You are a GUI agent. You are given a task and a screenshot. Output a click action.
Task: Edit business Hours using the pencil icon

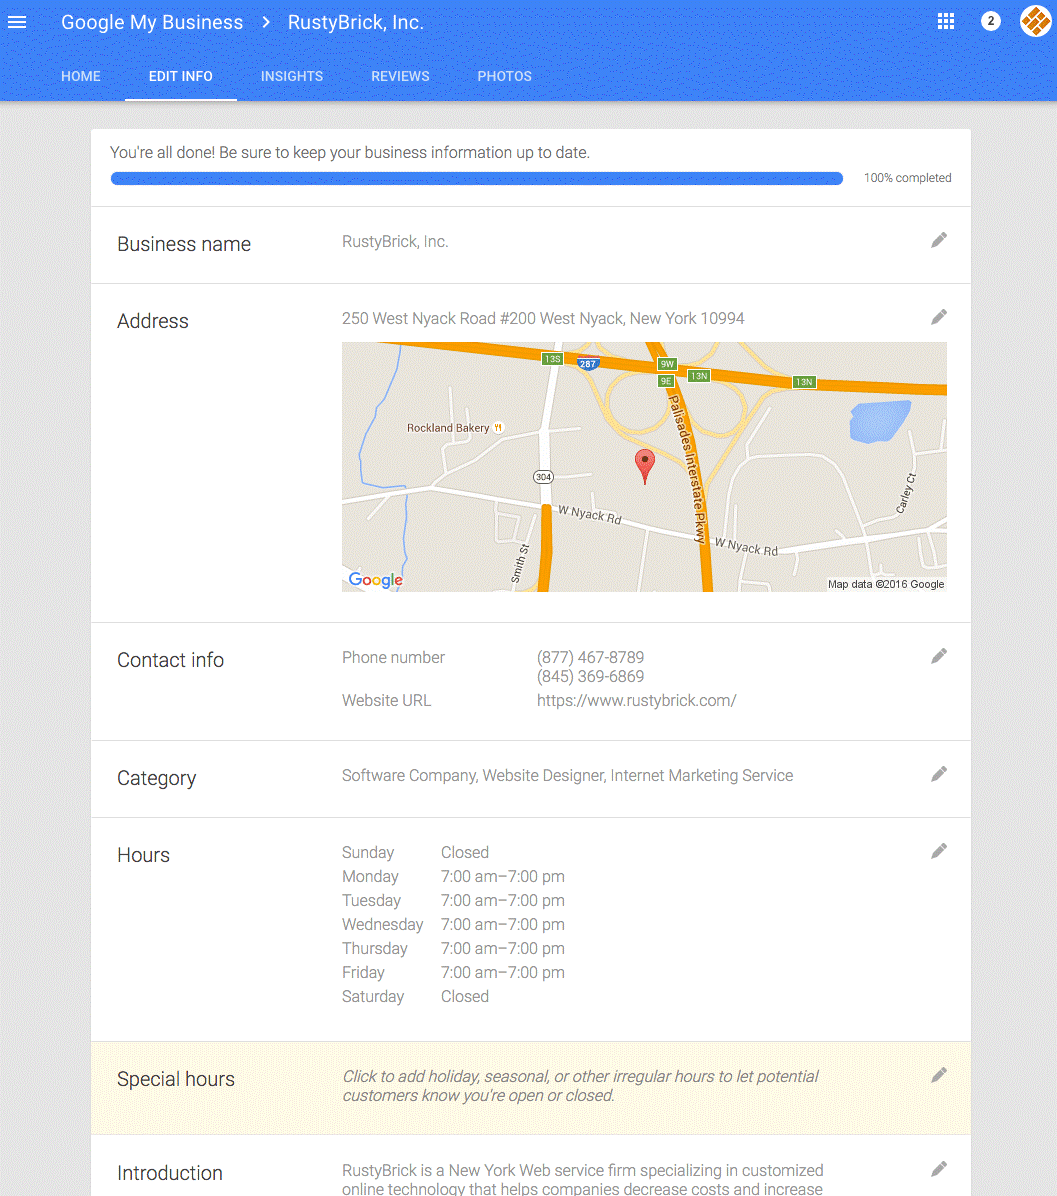(x=938, y=850)
